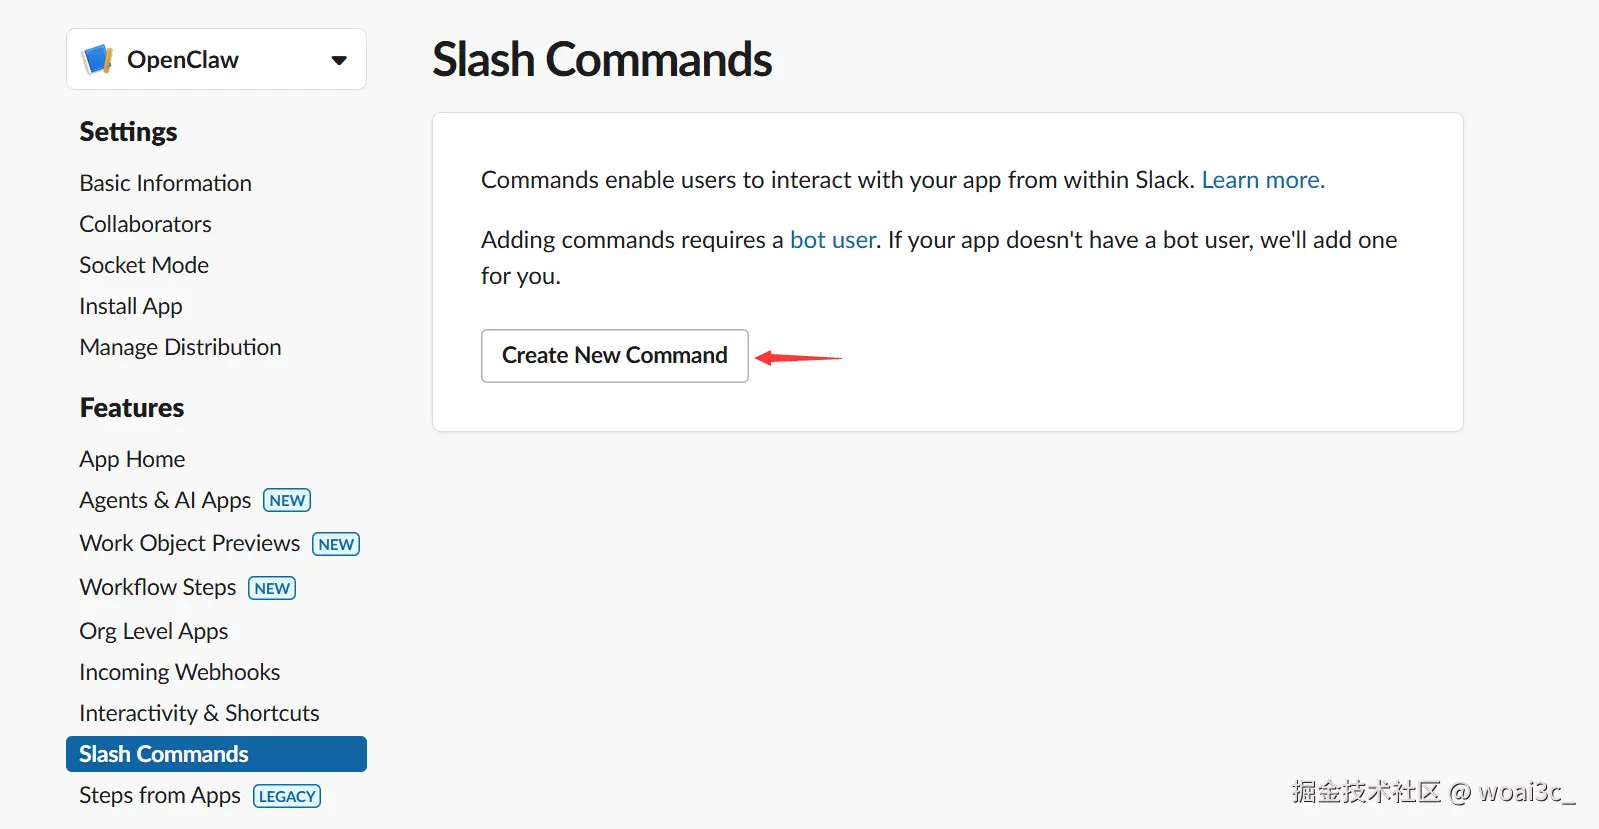Click LEGACY badge beside Steps from Apps
This screenshot has width=1599, height=829.
click(x=287, y=797)
